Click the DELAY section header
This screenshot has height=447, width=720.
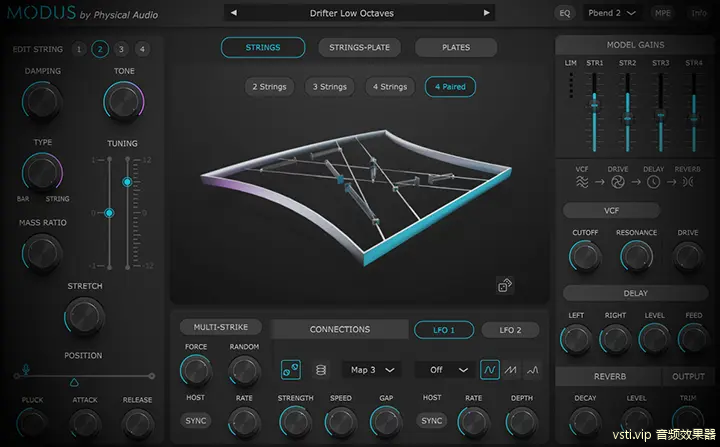tap(636, 293)
